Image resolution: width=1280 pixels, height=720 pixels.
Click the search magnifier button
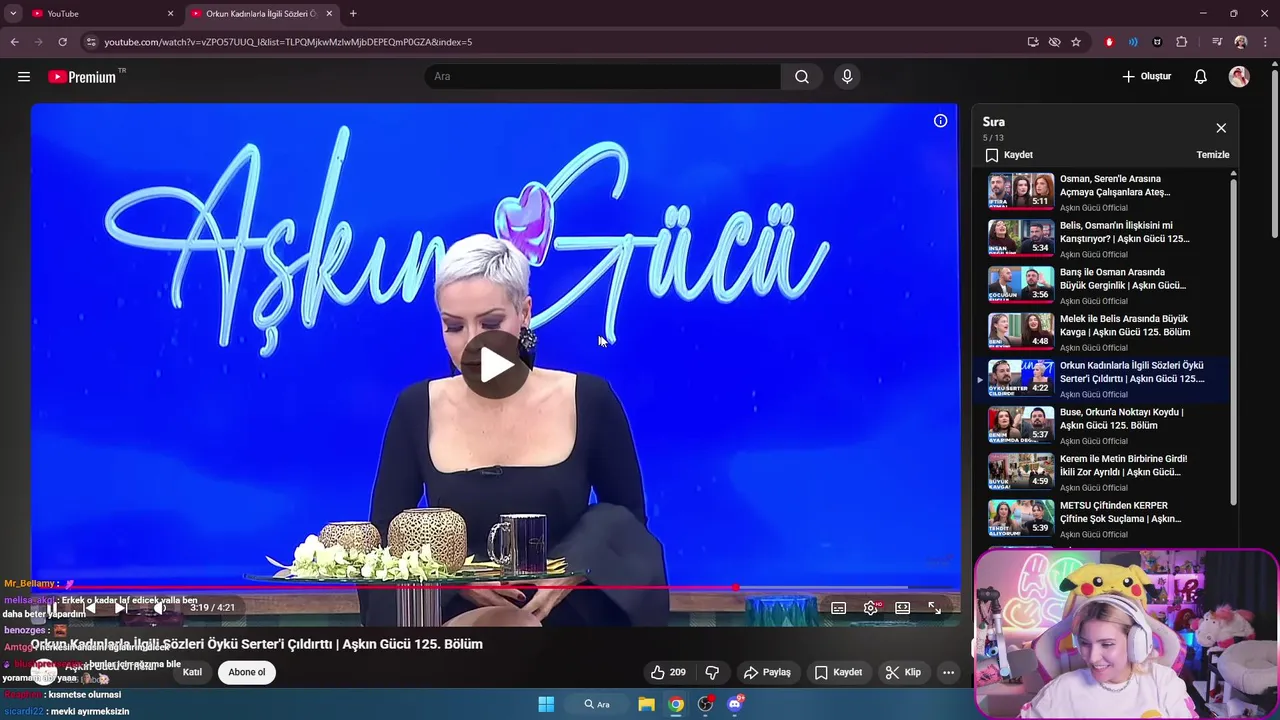point(802,77)
